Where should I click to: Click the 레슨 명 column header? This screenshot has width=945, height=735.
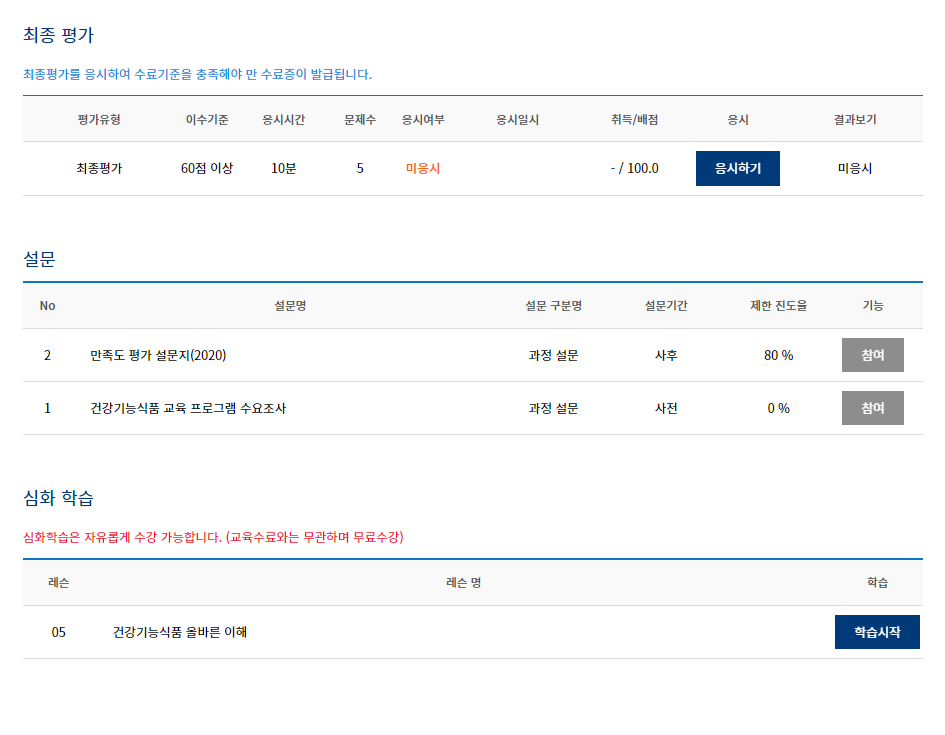click(x=463, y=583)
